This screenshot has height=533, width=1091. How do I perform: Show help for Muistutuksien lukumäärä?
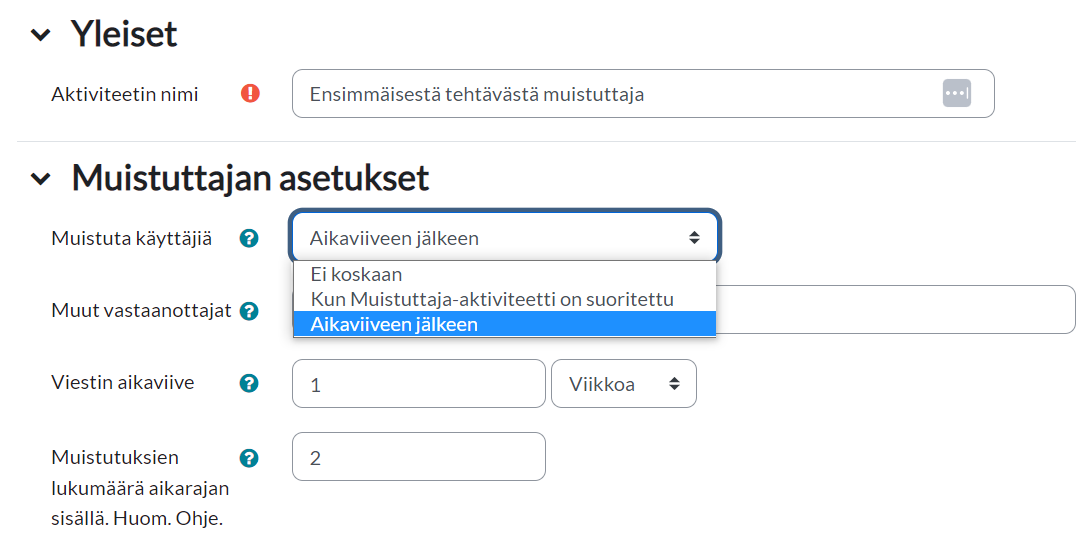click(250, 458)
